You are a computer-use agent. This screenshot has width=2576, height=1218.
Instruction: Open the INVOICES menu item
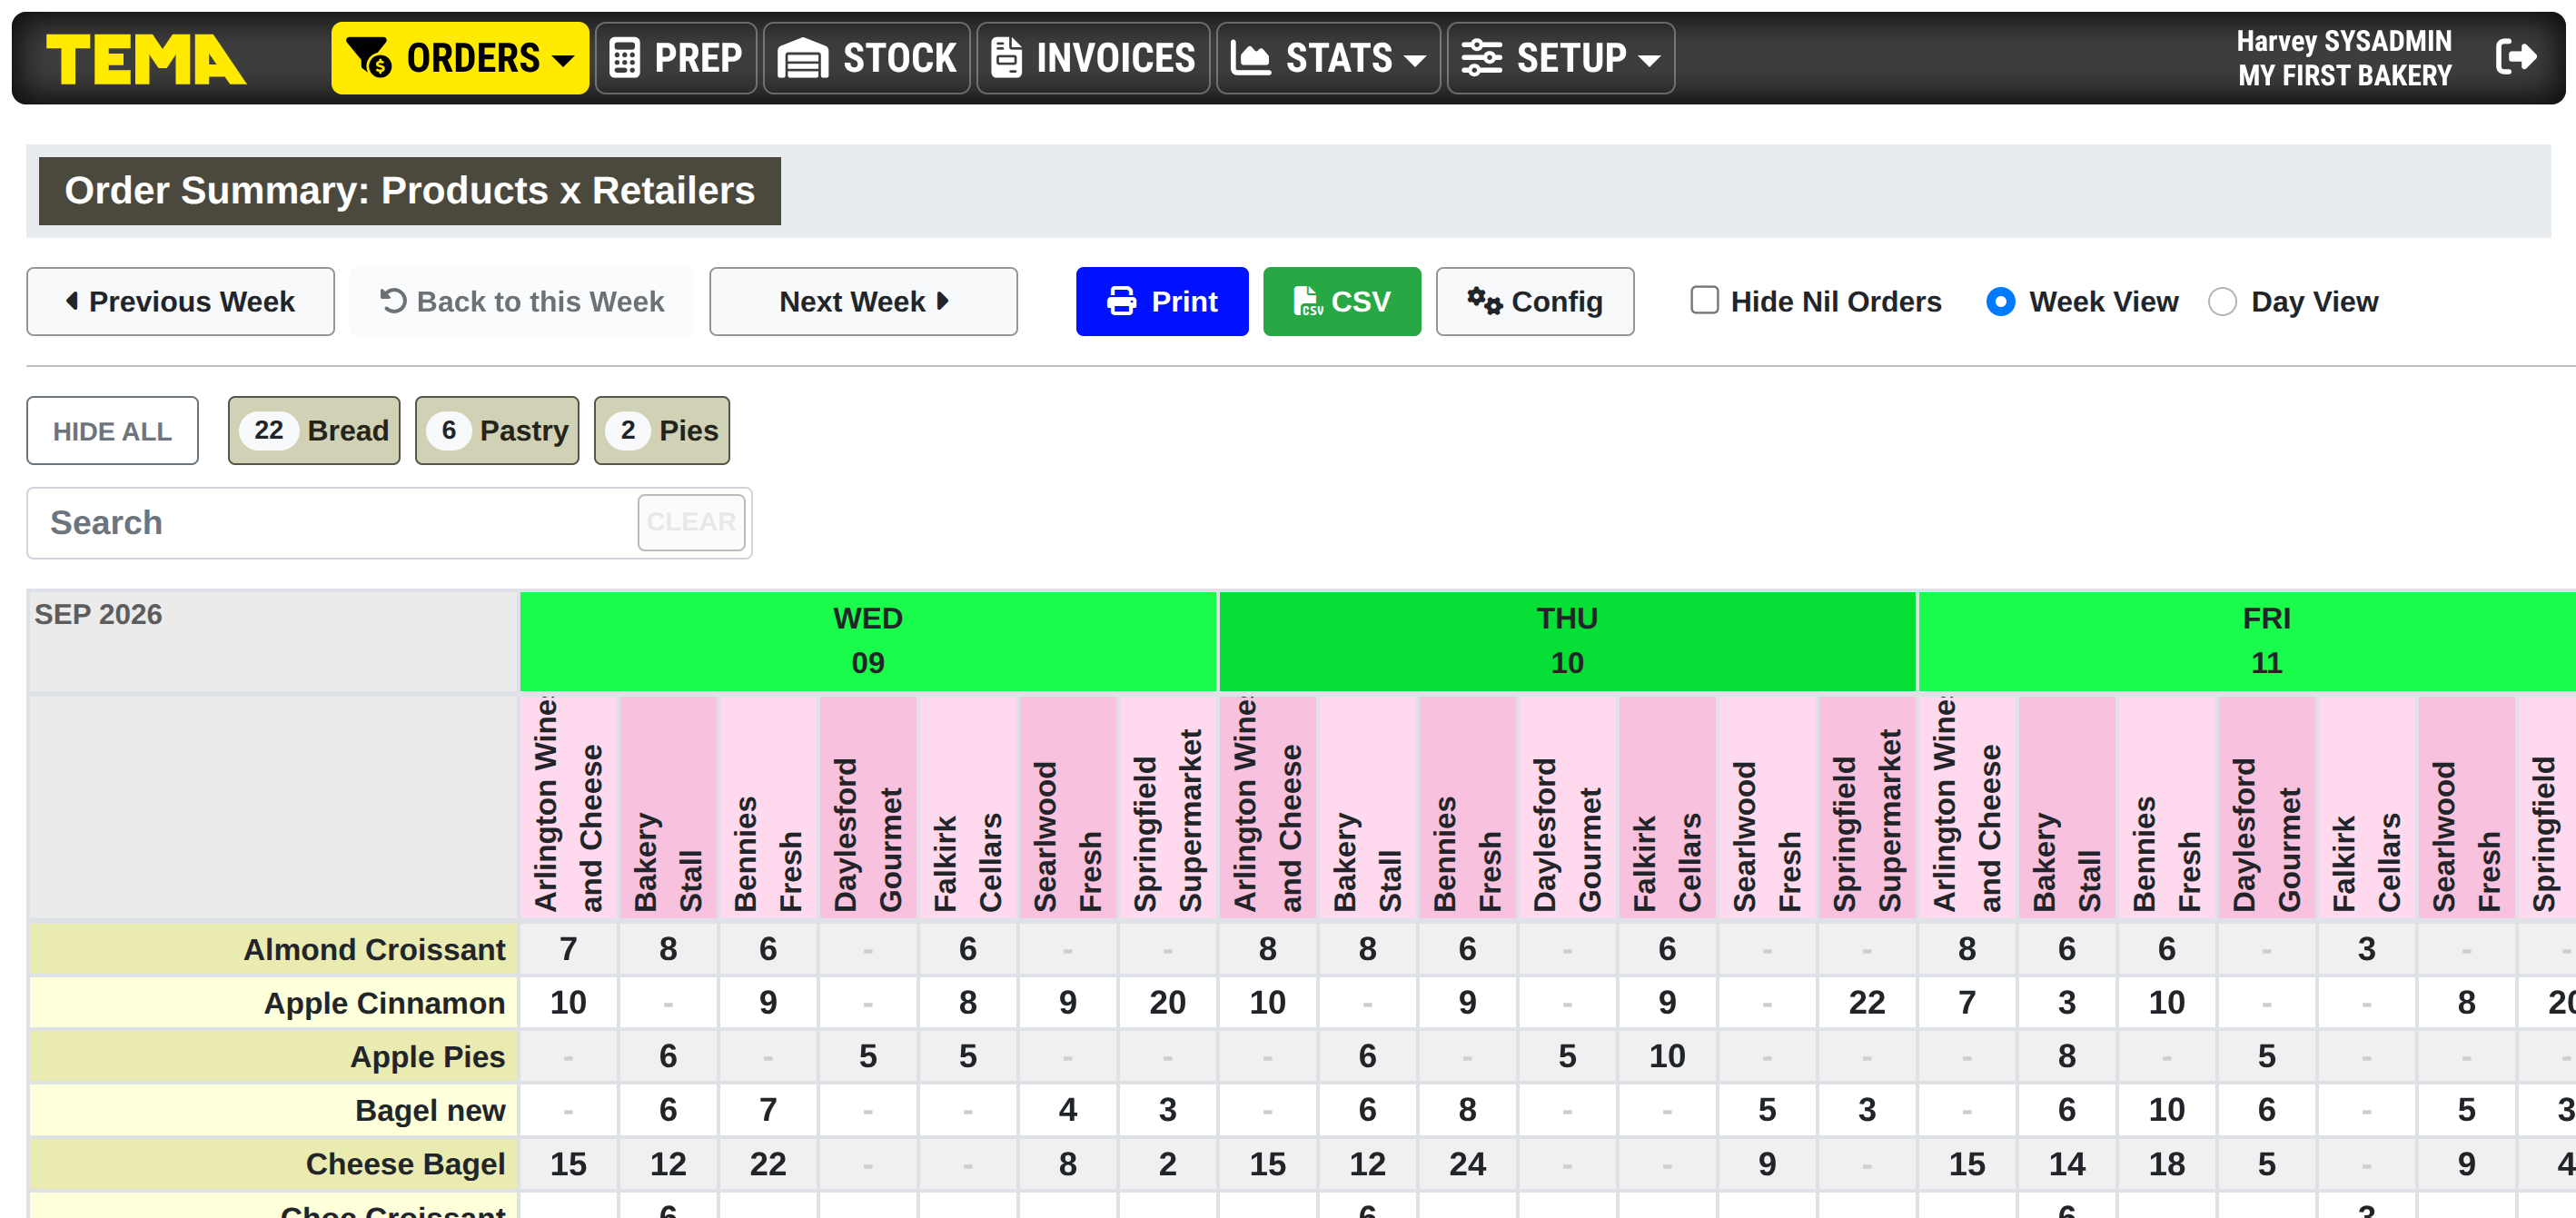pyautogui.click(x=1093, y=58)
